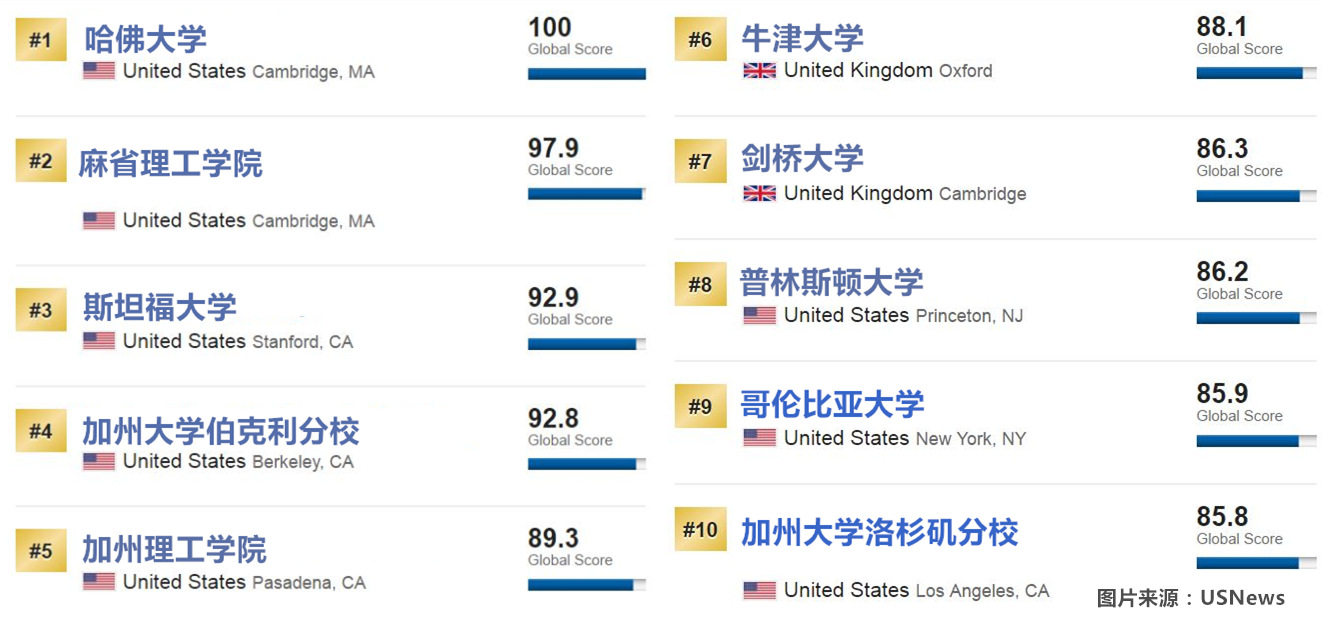Click the #7 gold rank badge
Screen dimensions: 1322x620
tap(700, 162)
